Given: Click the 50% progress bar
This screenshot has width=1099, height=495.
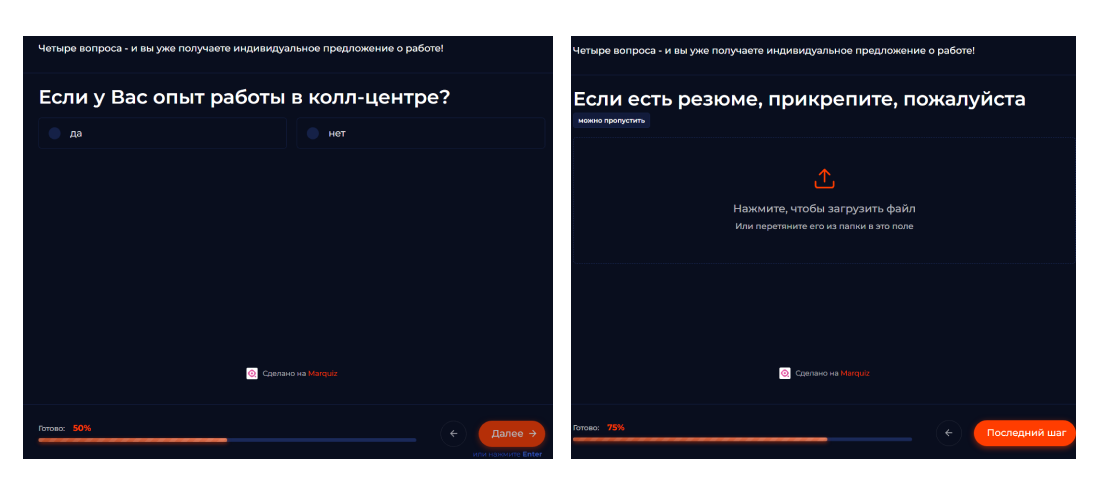Looking at the screenshot, I should 227,440.
